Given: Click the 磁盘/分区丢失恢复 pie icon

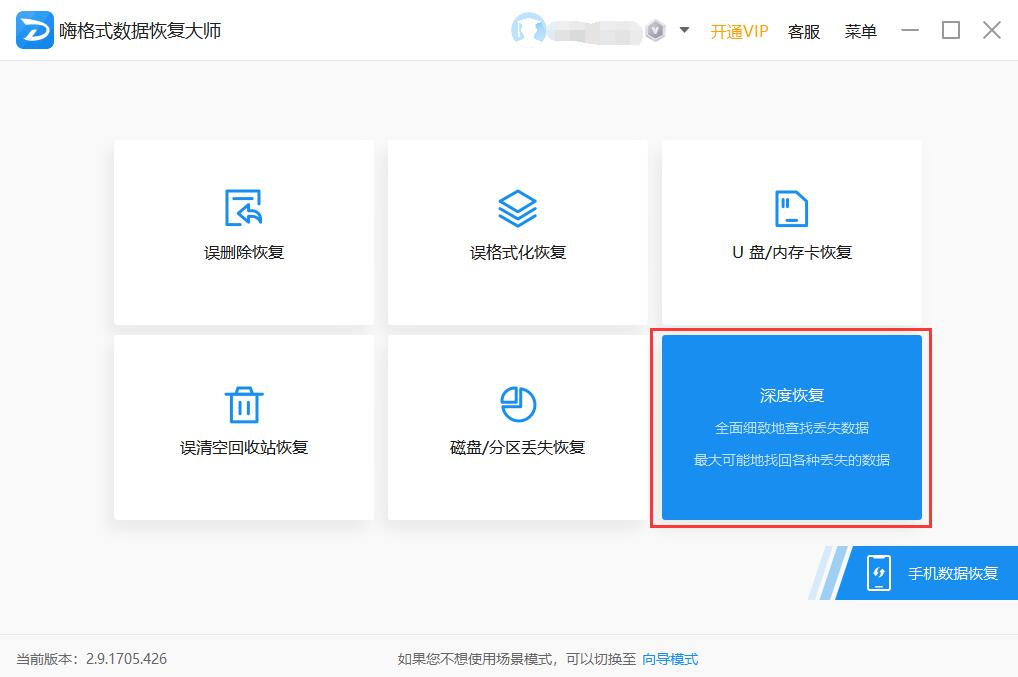Looking at the screenshot, I should click(518, 404).
